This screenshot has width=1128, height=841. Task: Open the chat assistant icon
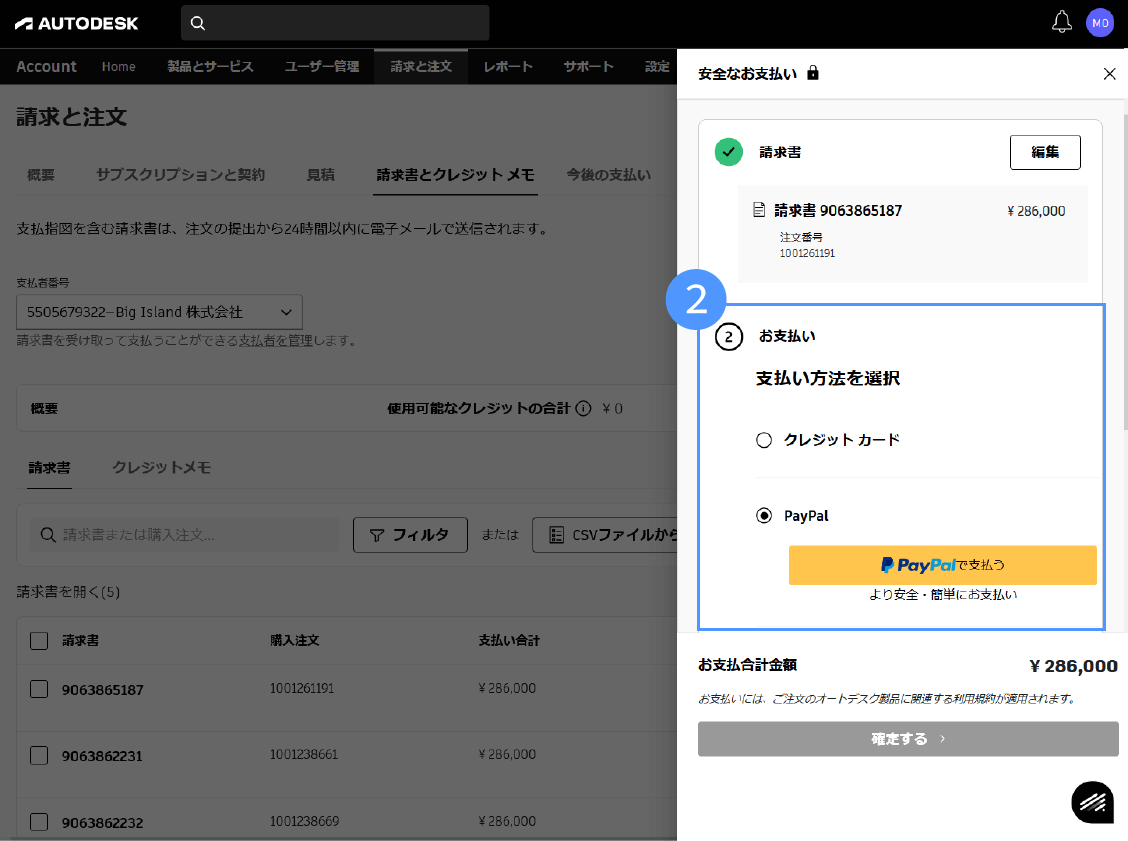[1092, 801]
